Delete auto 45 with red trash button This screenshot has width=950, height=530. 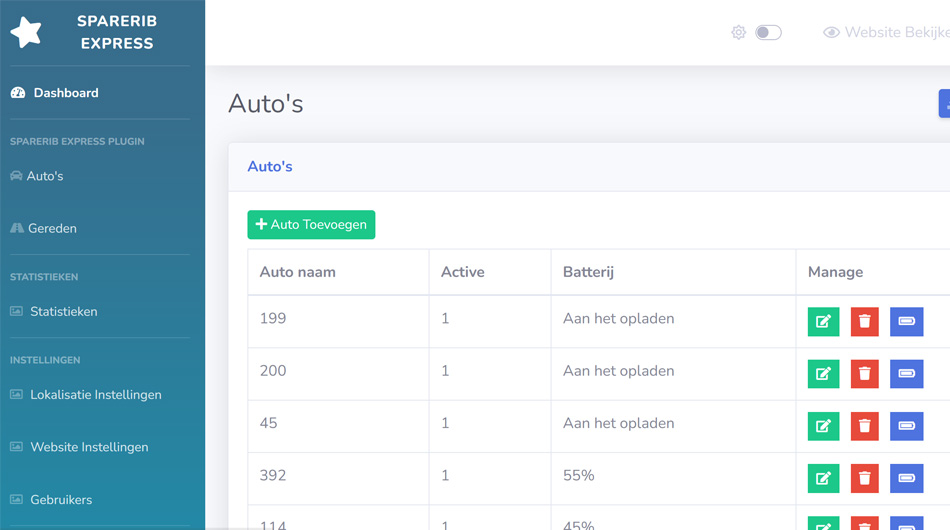(x=865, y=426)
